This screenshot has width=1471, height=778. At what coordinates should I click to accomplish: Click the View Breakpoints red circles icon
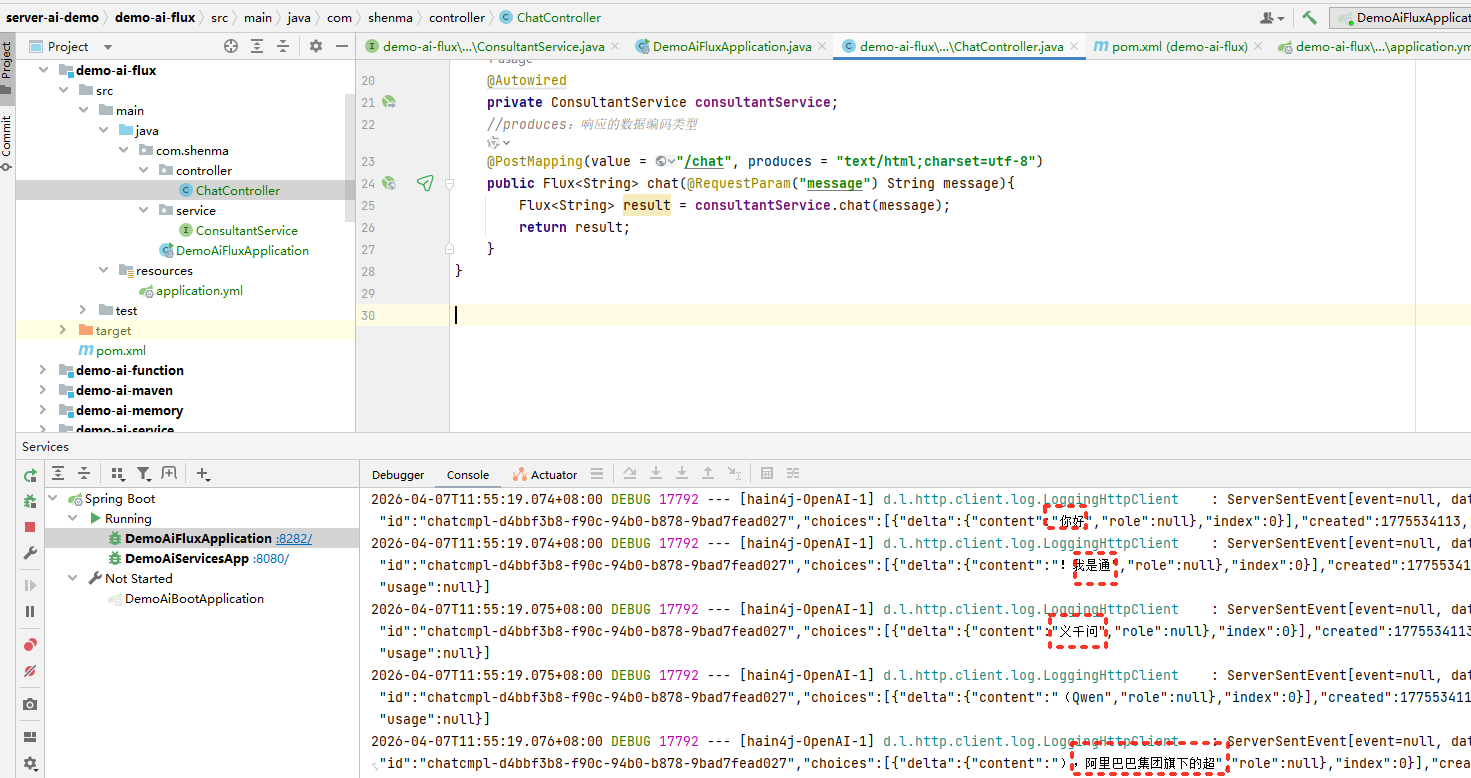pyautogui.click(x=30, y=645)
